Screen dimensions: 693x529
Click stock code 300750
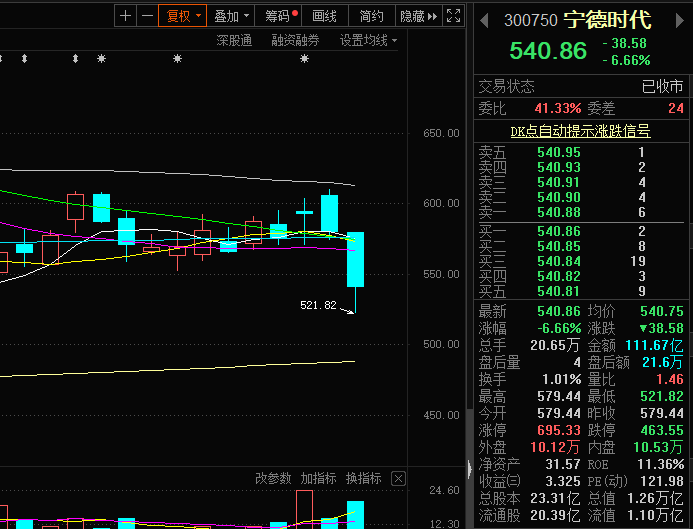click(x=531, y=20)
